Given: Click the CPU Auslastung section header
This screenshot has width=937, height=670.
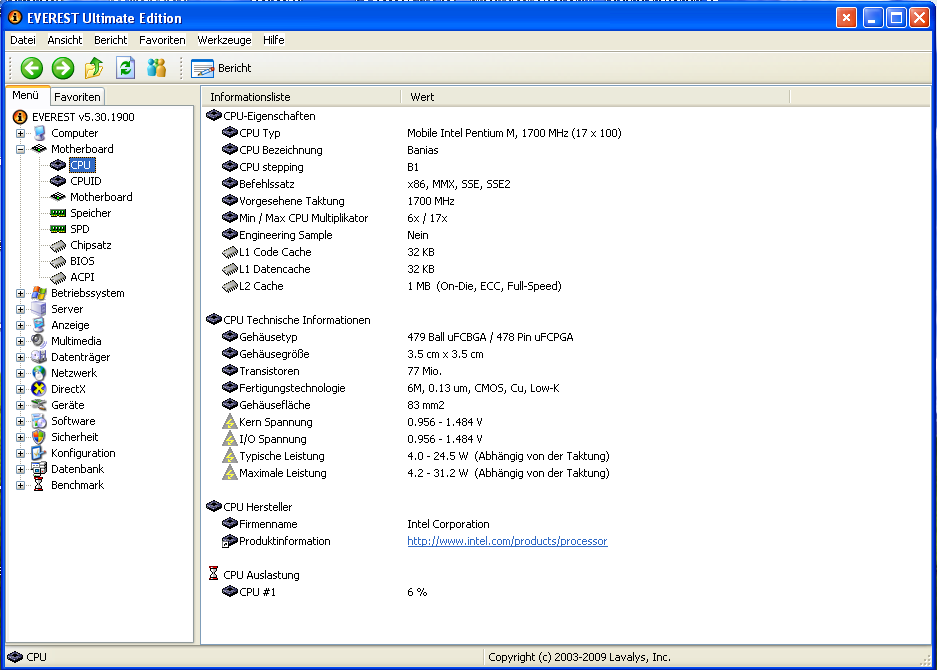Looking at the screenshot, I should pos(253,575).
